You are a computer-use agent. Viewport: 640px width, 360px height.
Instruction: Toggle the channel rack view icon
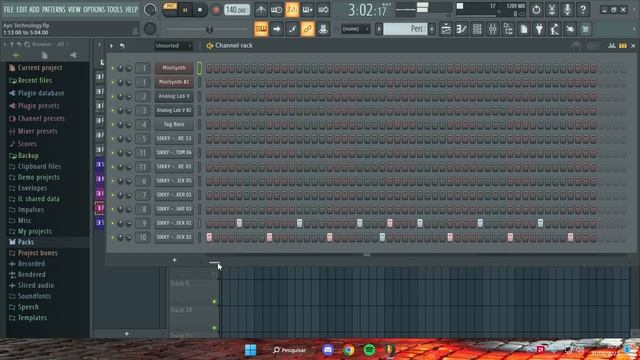pyautogui.click(x=477, y=29)
